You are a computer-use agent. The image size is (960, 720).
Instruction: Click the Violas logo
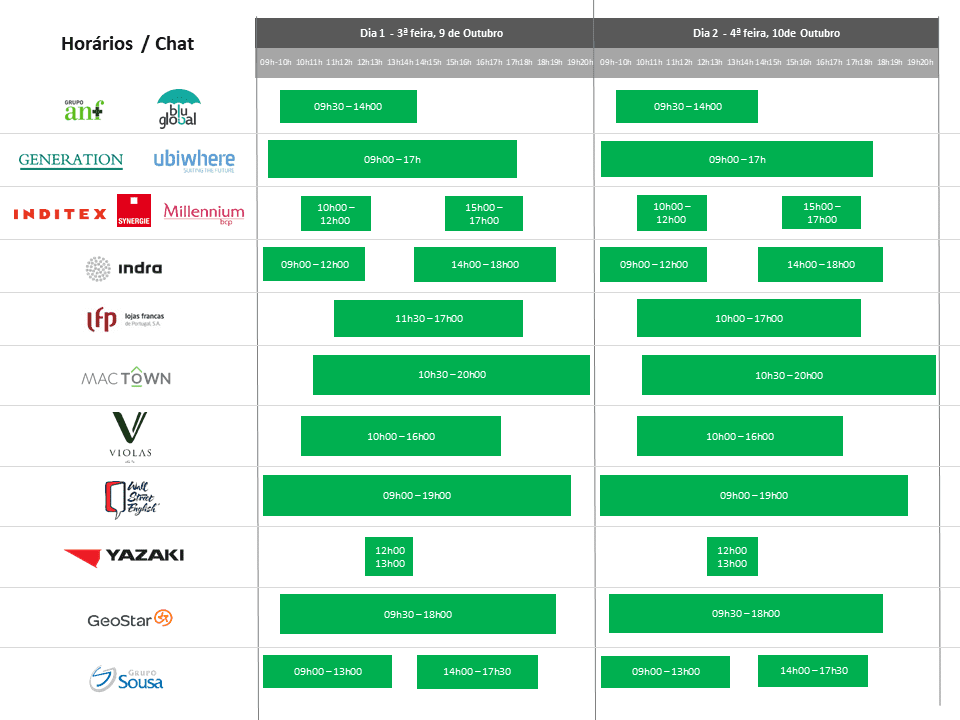[130, 435]
